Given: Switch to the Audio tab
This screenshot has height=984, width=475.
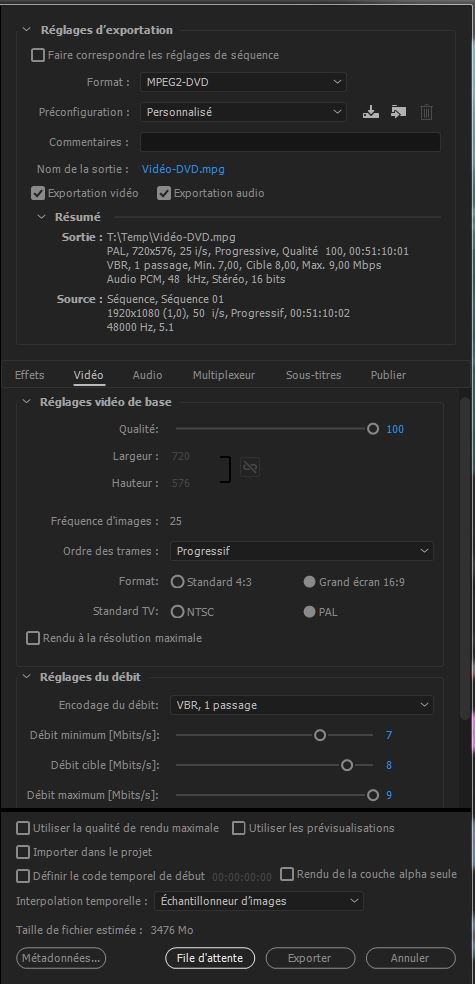Looking at the screenshot, I should [147, 375].
